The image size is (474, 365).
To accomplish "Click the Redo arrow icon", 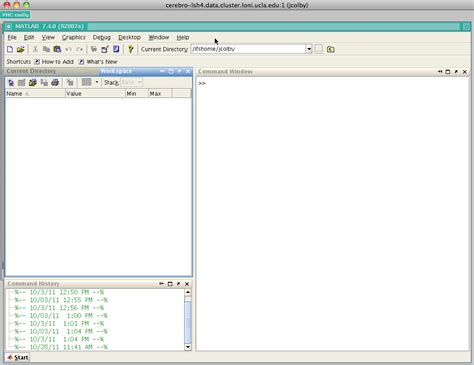I will (80, 49).
